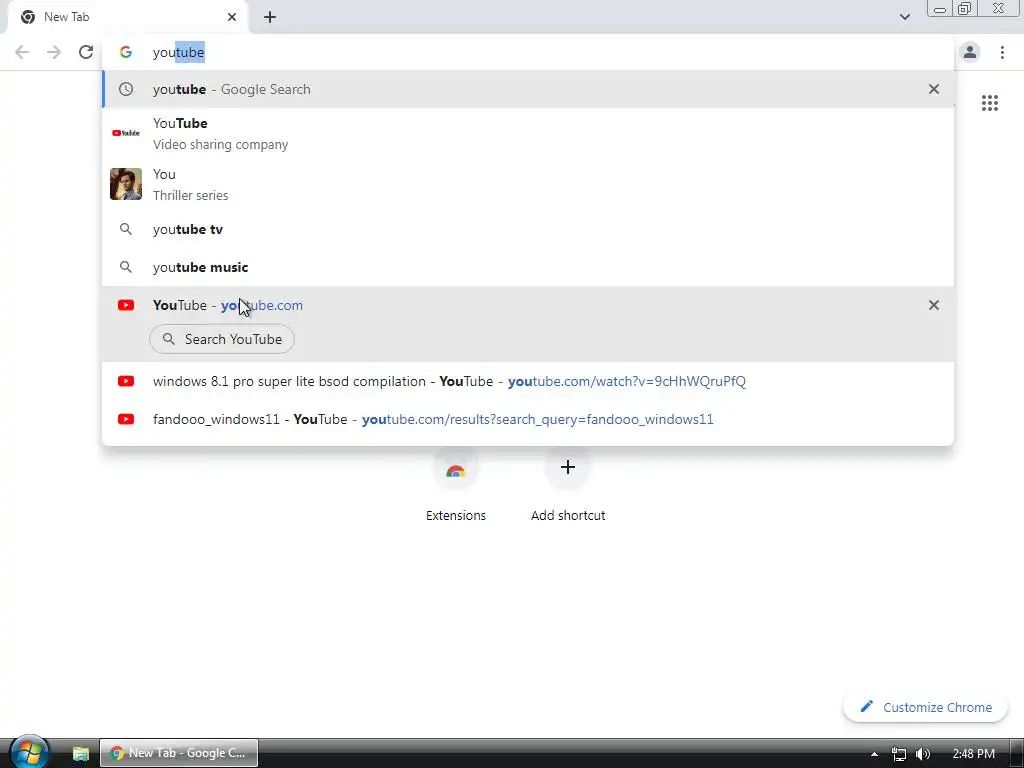Viewport: 1024px width, 768px height.
Task: Close the New Tab tab
Action: click(232, 17)
